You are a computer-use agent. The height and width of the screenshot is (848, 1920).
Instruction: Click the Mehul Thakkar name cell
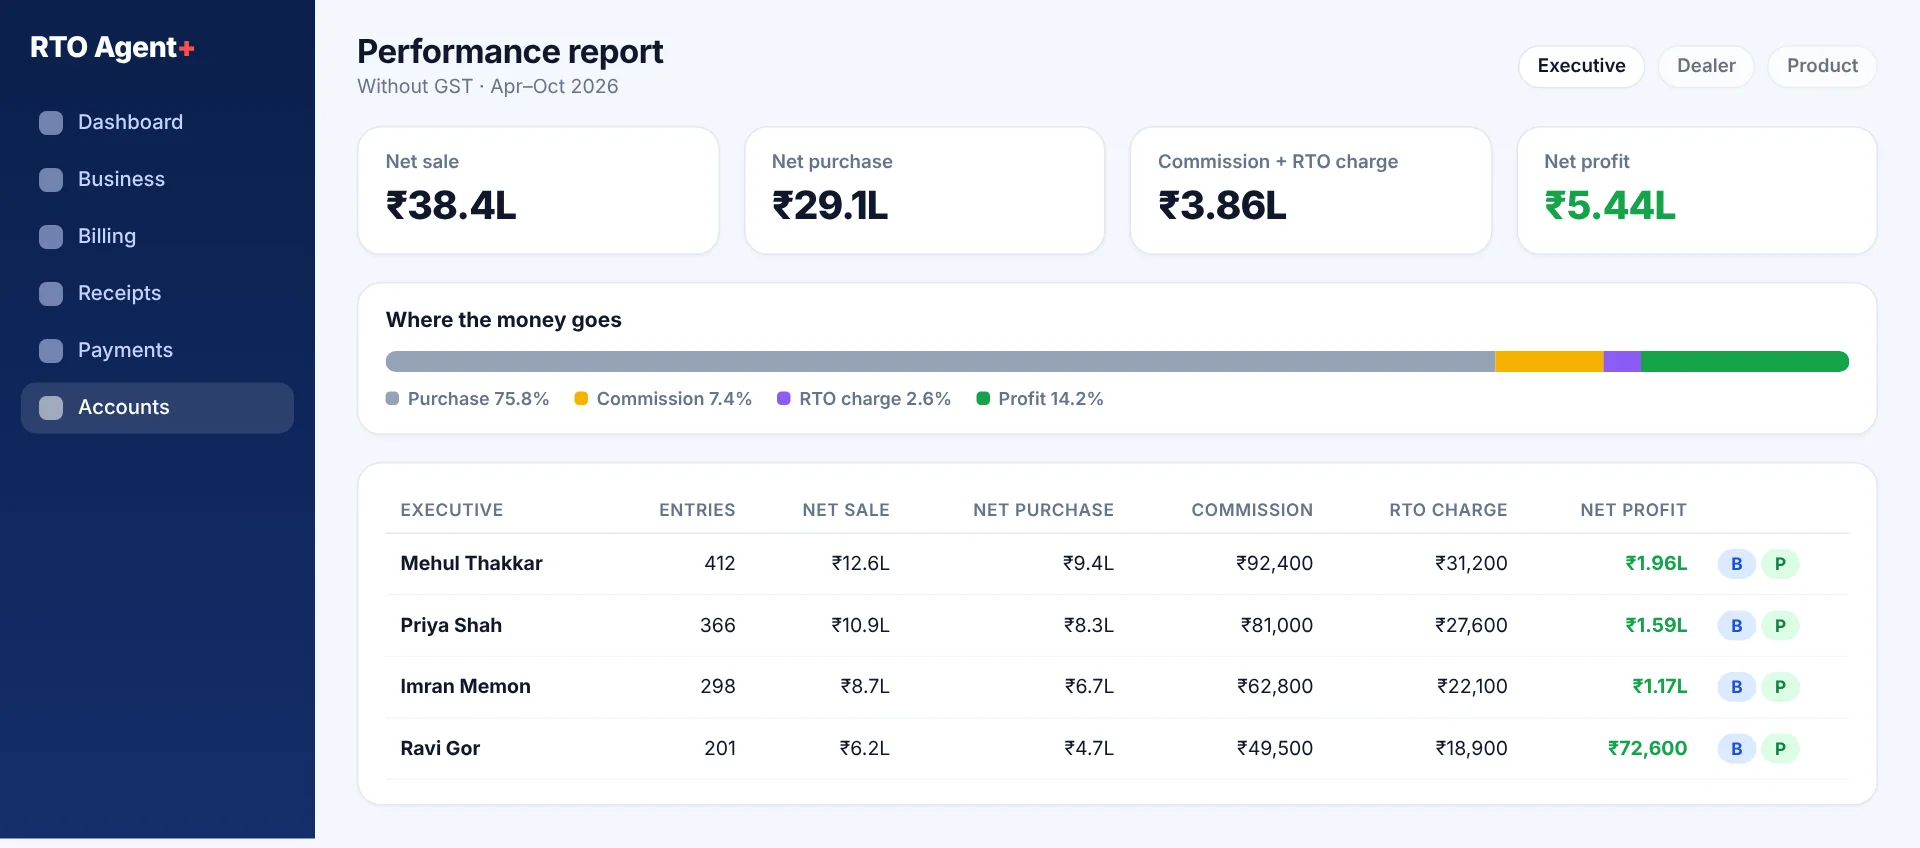coord(471,563)
